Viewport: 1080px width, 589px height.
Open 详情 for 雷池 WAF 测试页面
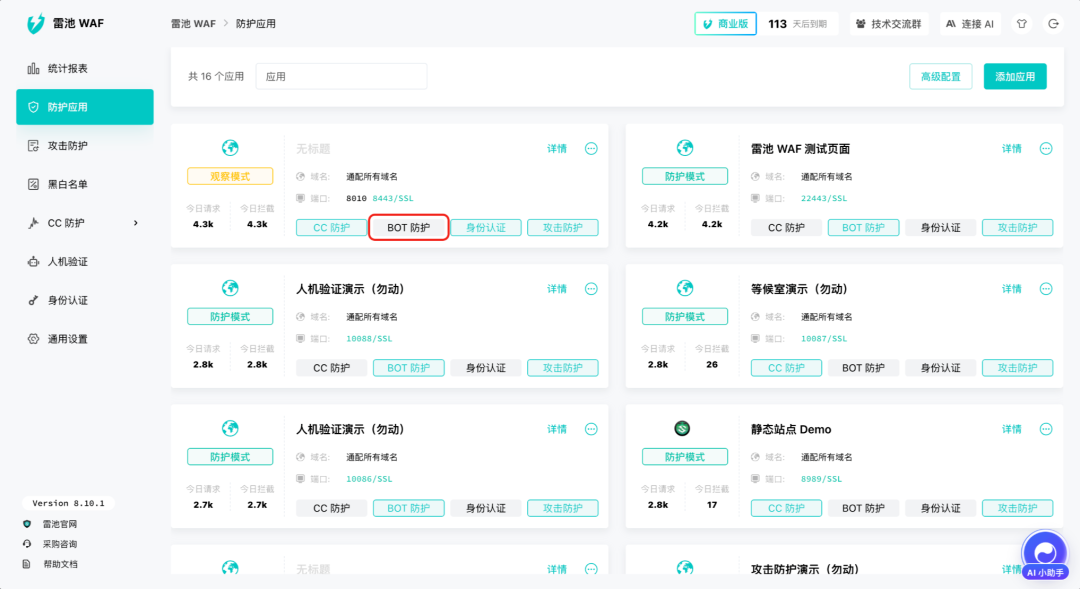(1011, 148)
